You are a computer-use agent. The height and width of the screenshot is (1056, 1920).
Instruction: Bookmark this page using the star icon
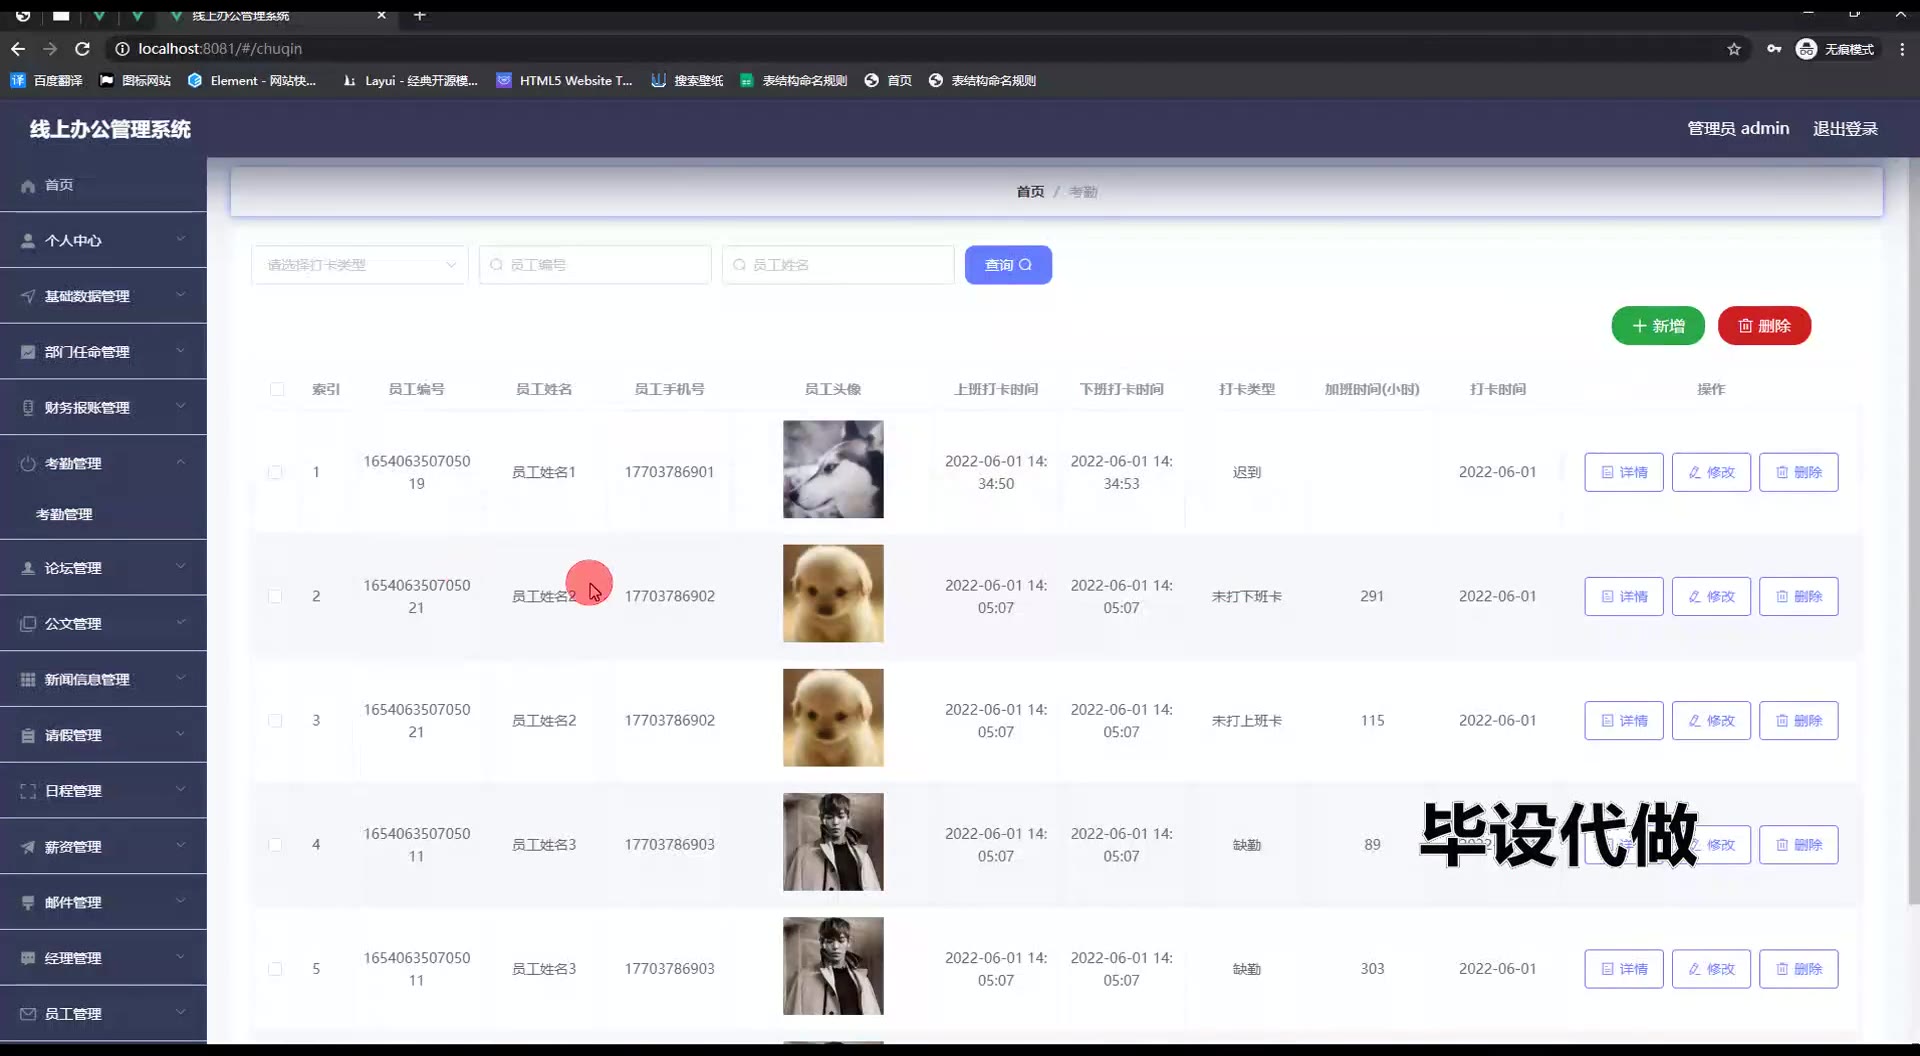[x=1734, y=49]
